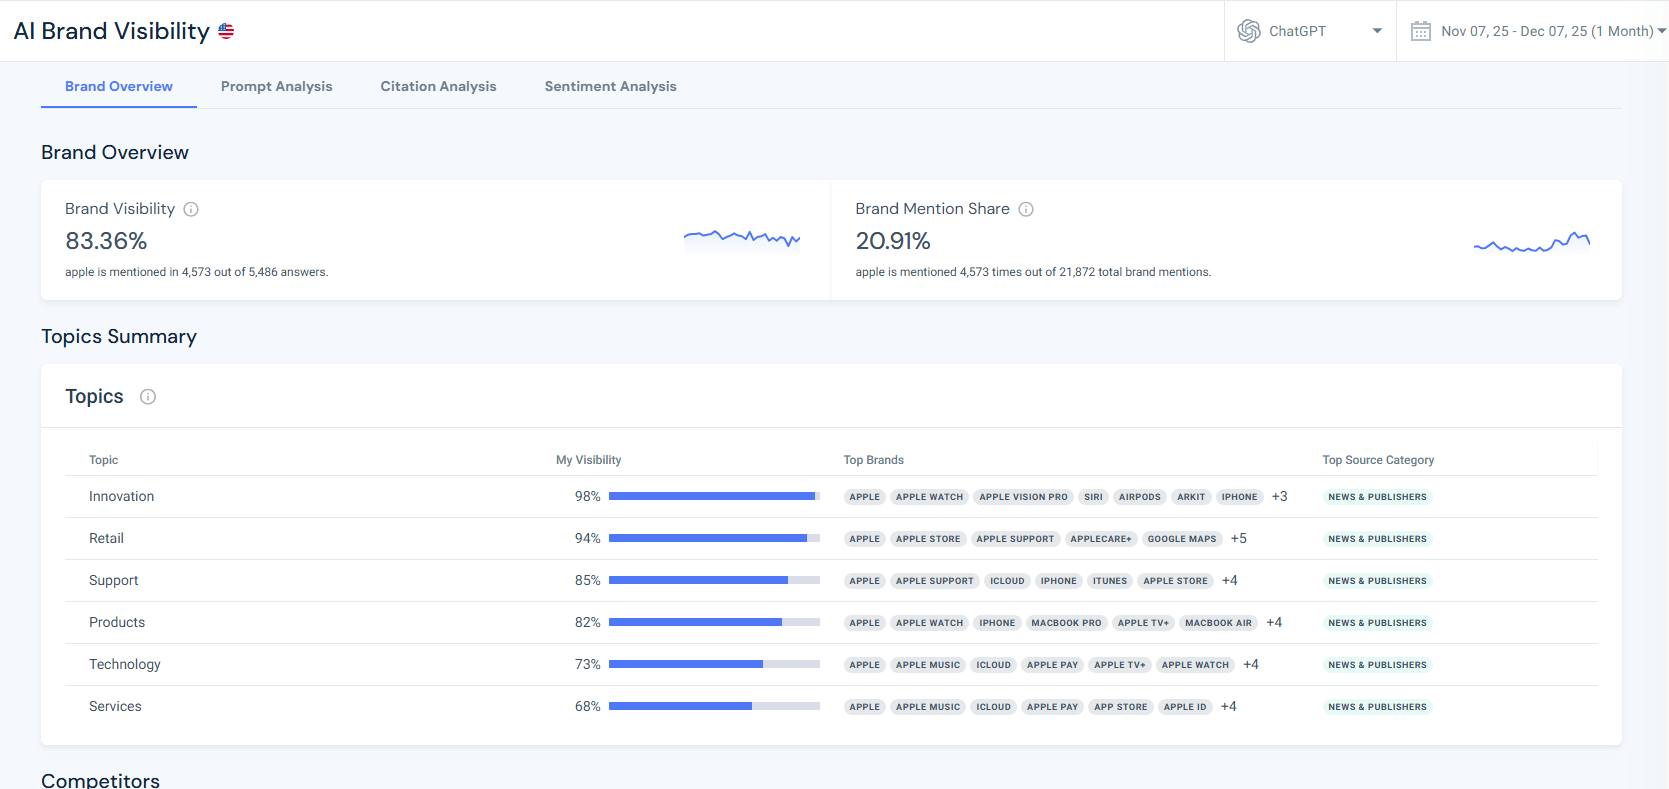The image size is (1669, 789).
Task: Click the Innovation 98% visibility bar
Action: pyautogui.click(x=714, y=496)
